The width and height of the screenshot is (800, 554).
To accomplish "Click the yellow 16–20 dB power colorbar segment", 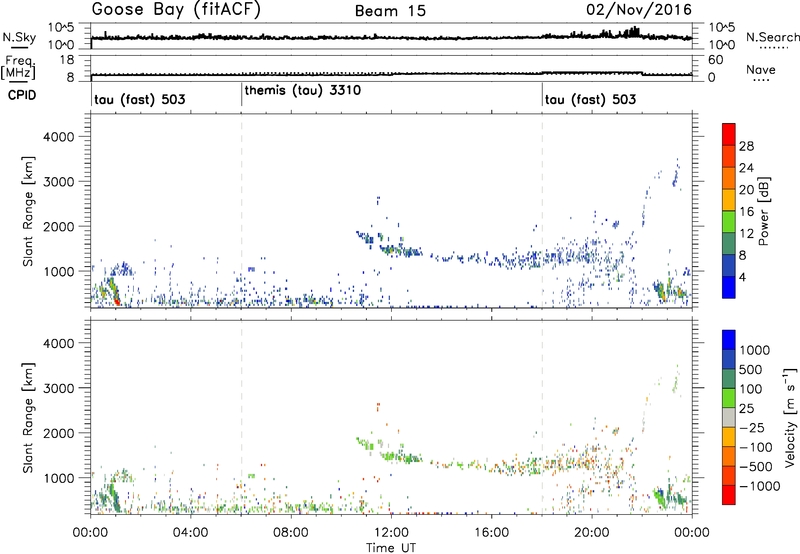I will (729, 200).
